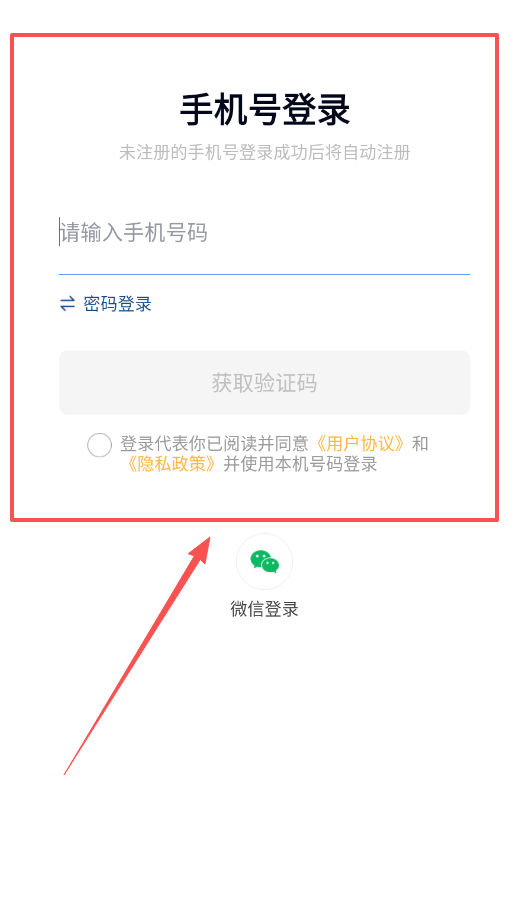Screen dimensions: 525x915
Task: Open the 《隐私政策》 link
Action: click(x=172, y=465)
